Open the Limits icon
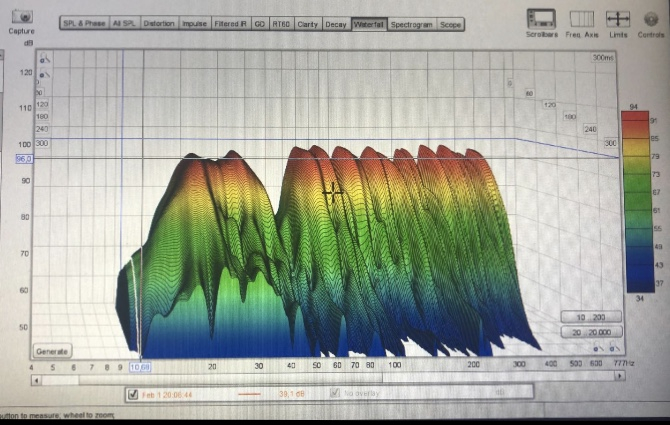 618,18
